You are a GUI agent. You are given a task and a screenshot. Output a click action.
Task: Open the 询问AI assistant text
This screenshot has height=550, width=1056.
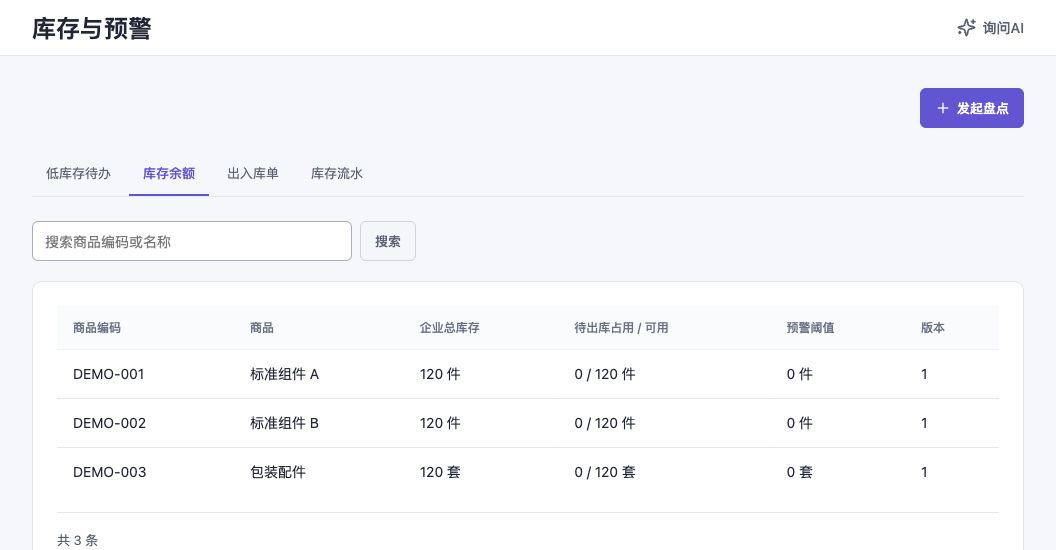[1003, 28]
